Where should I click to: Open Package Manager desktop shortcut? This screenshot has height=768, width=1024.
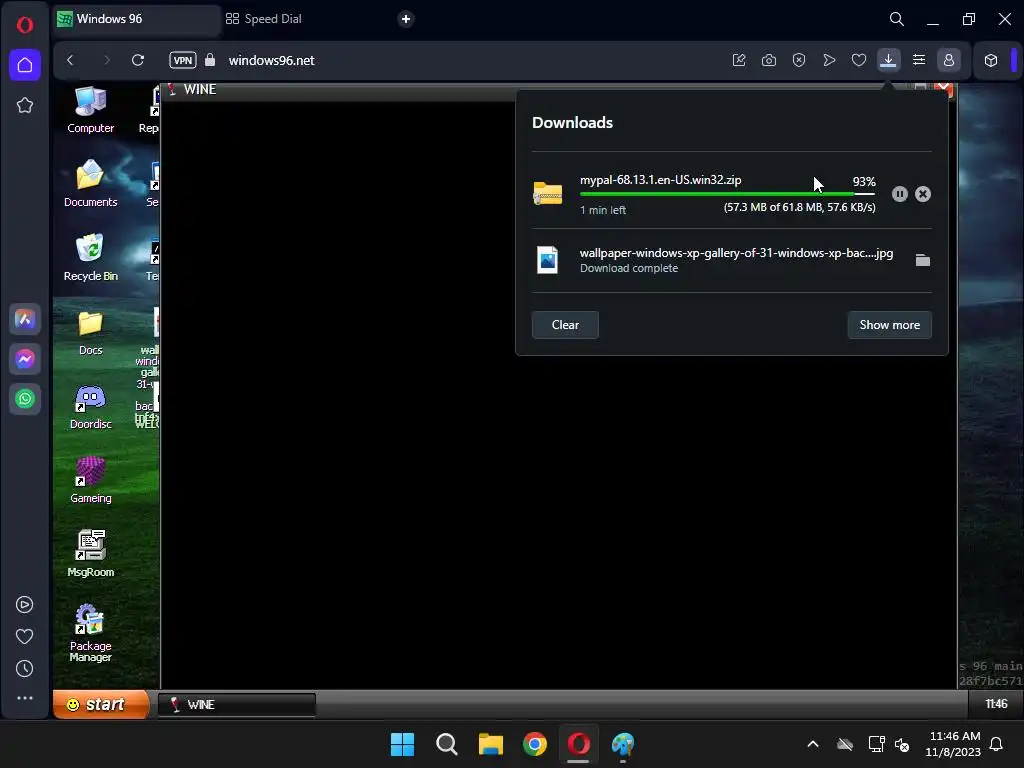click(90, 633)
